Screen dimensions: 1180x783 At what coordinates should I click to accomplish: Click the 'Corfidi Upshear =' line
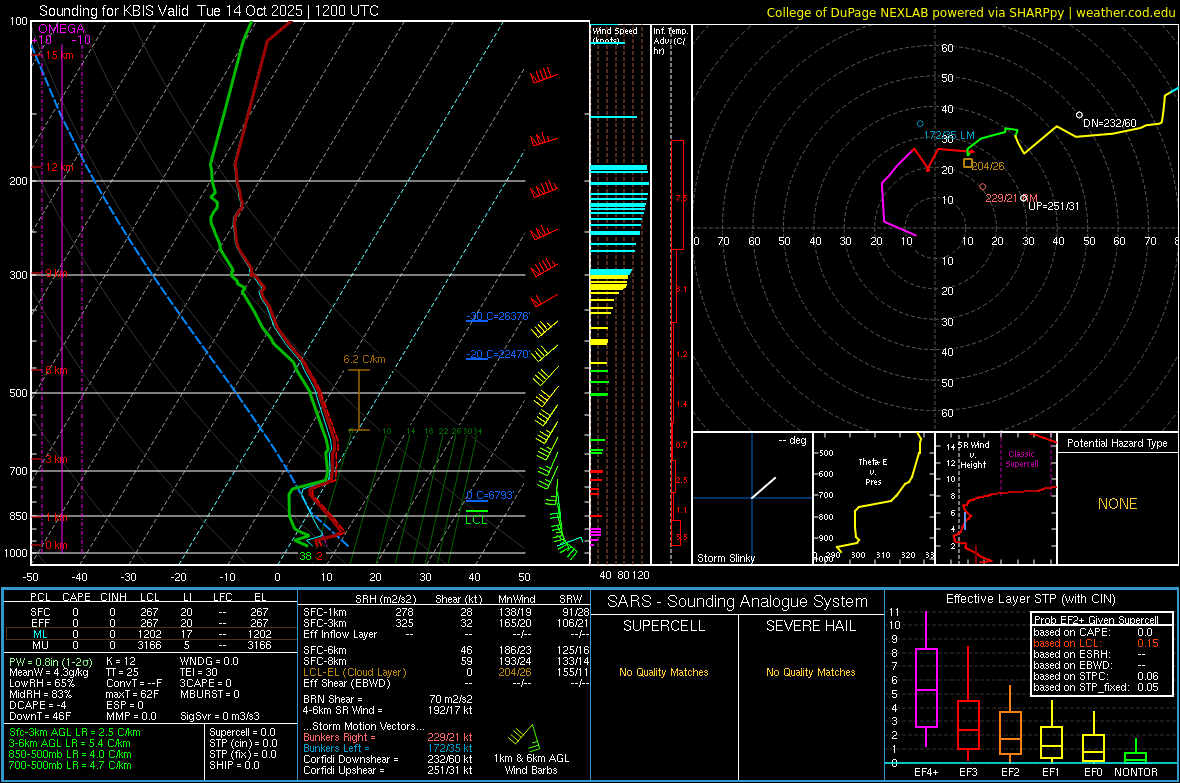(388, 770)
